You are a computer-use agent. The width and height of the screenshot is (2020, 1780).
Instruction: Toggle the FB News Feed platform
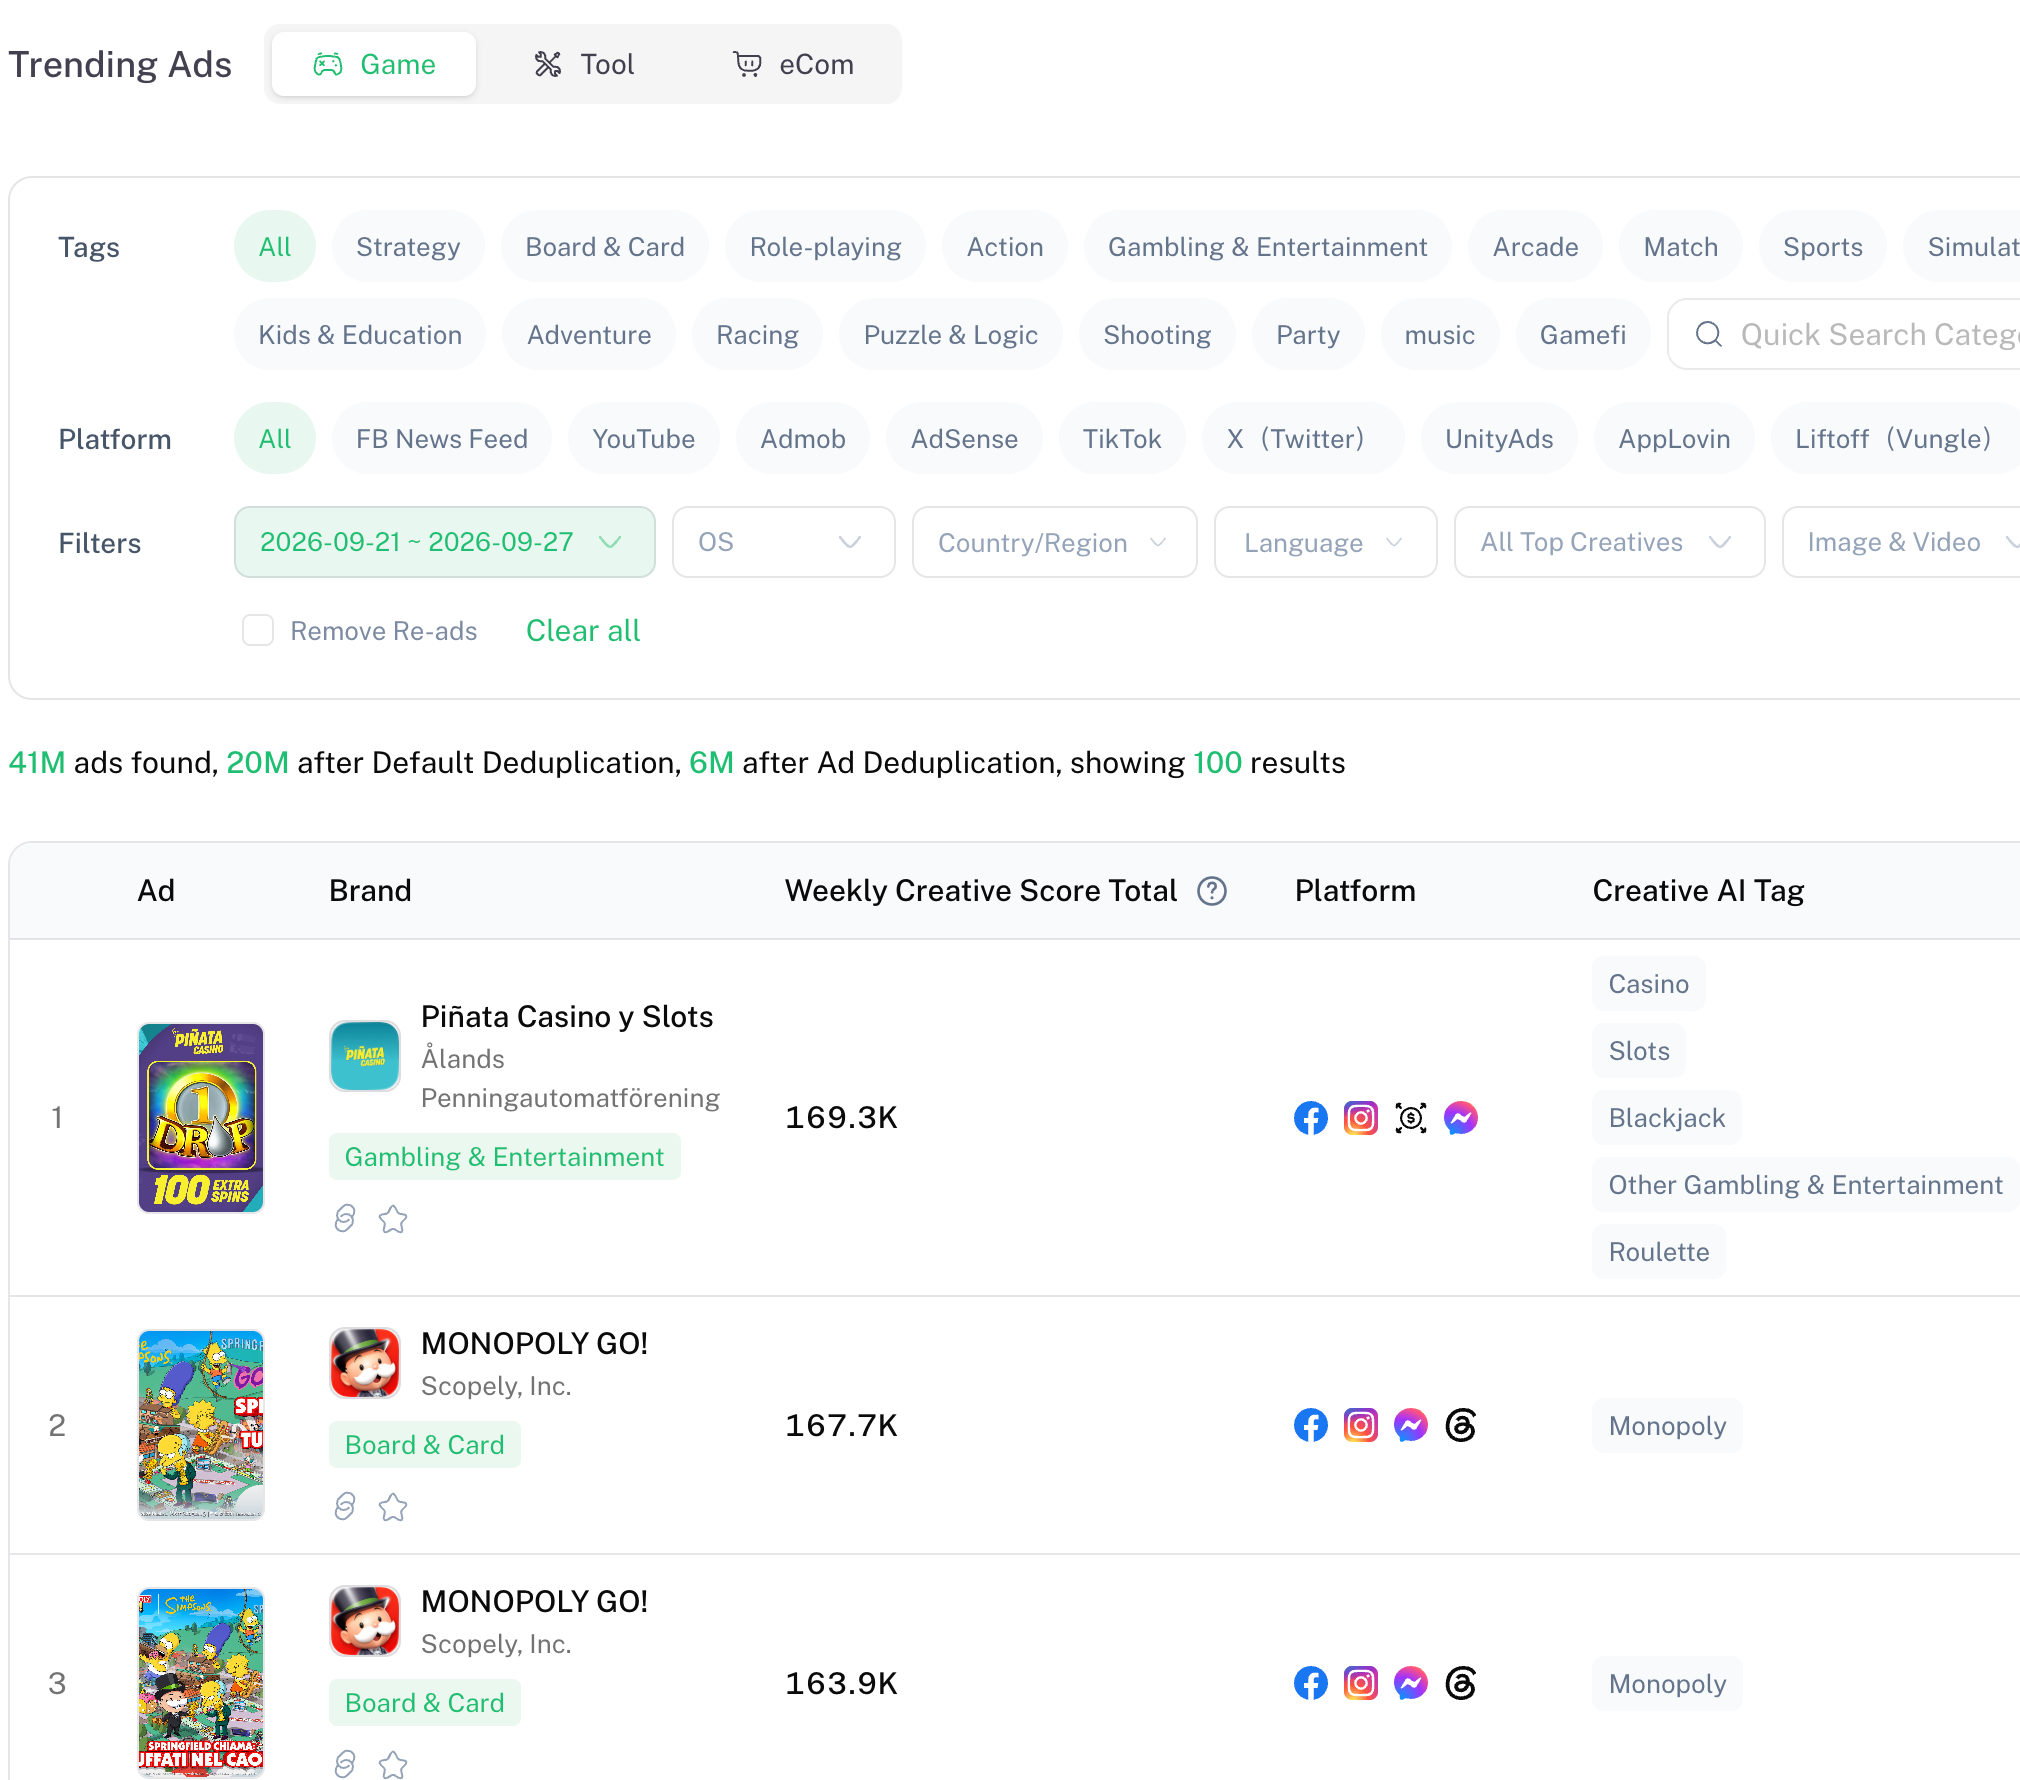point(442,438)
